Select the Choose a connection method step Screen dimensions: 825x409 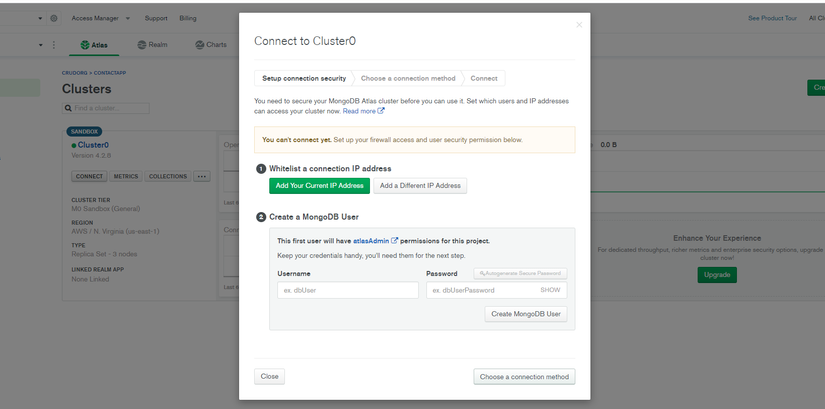click(x=408, y=78)
